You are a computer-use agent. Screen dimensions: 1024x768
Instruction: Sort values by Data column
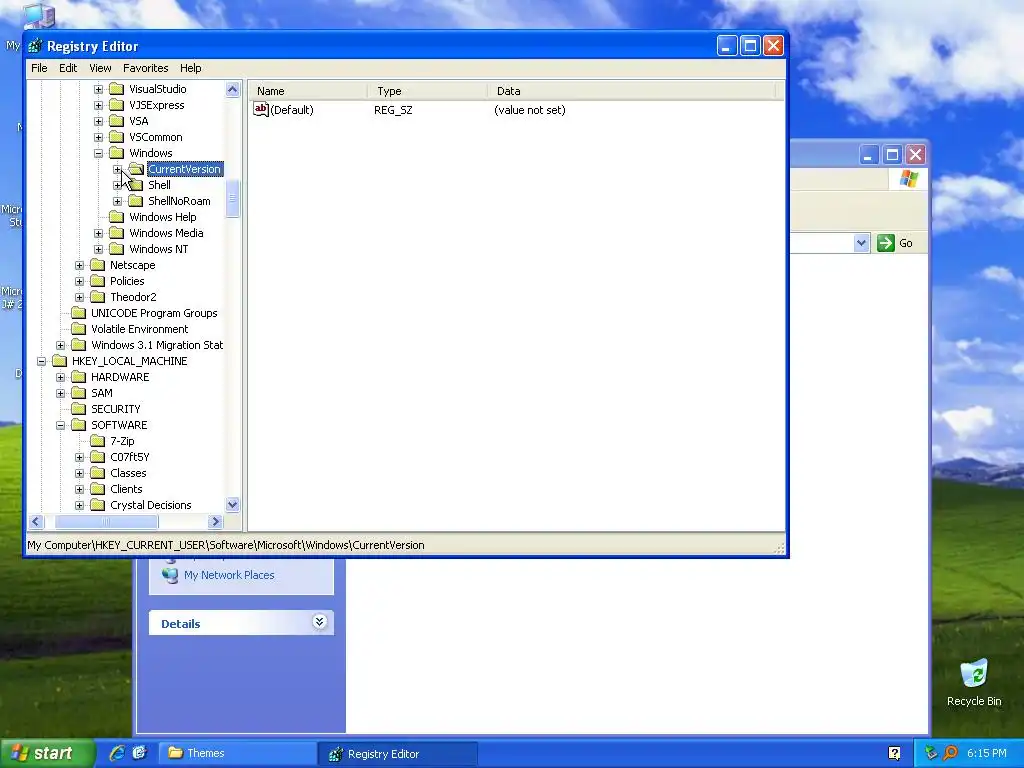click(631, 91)
